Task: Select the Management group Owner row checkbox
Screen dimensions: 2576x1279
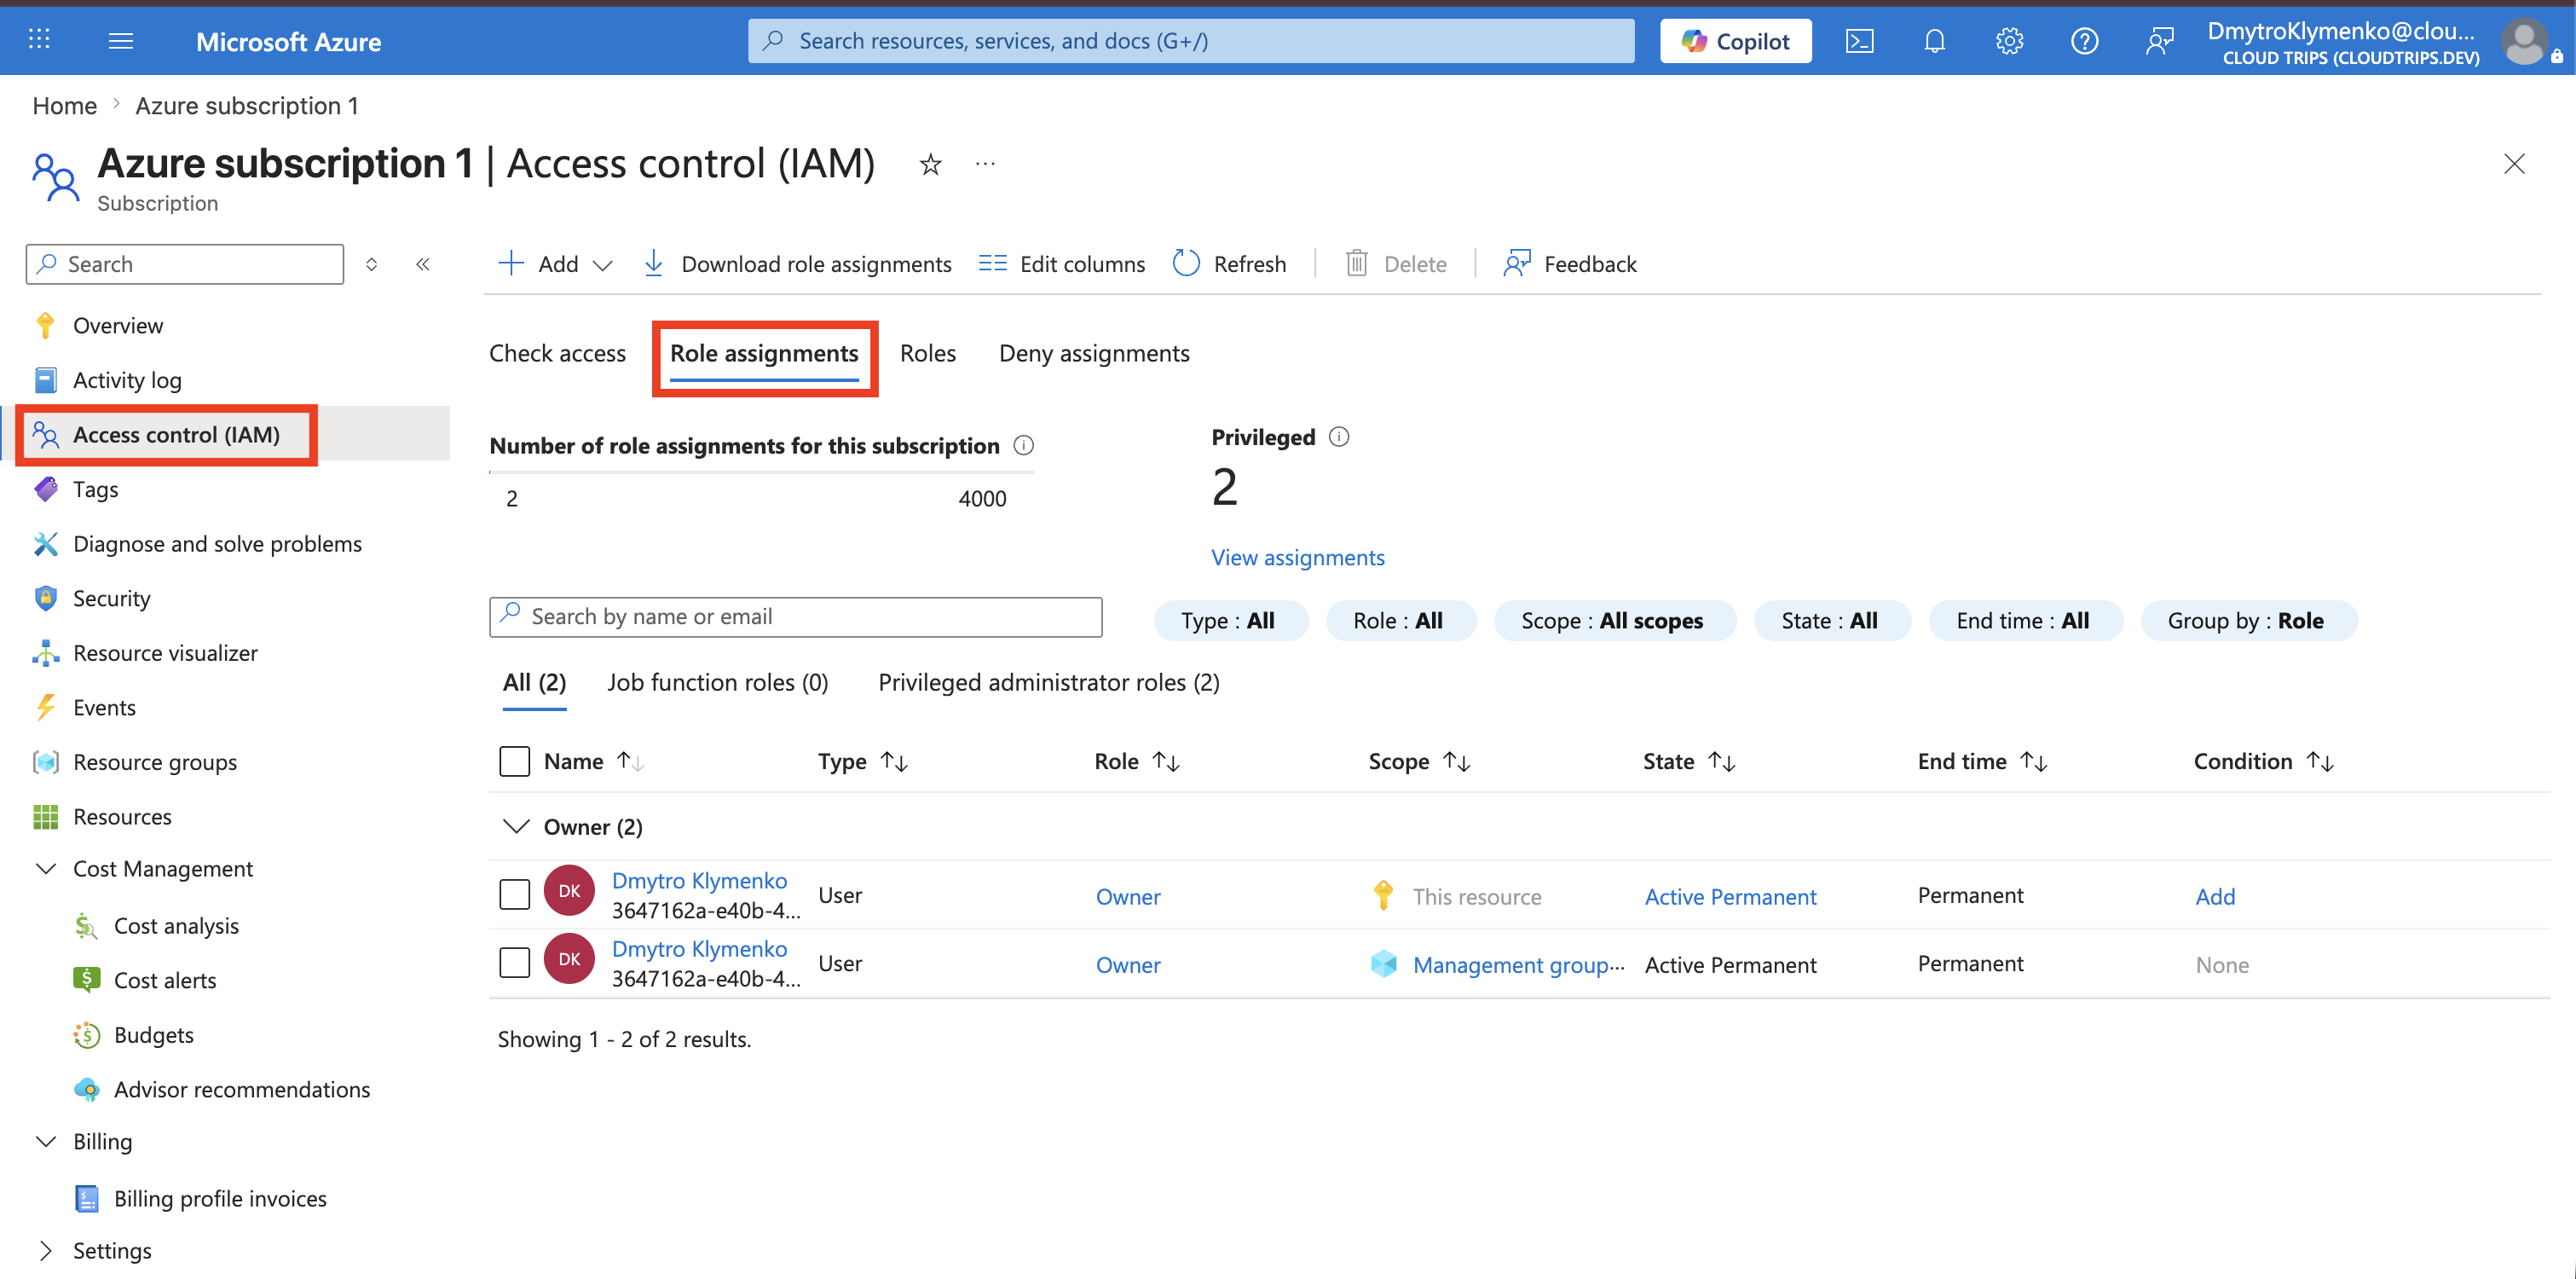Action: coord(514,962)
